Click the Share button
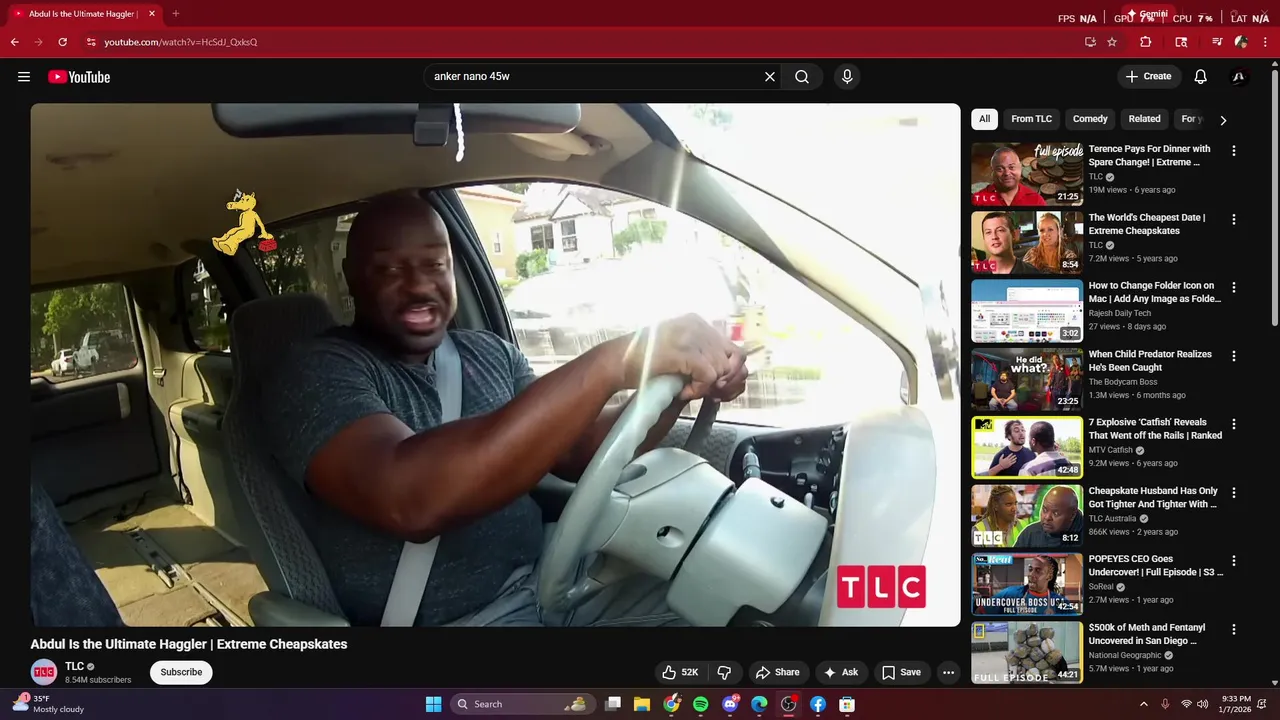This screenshot has height=720, width=1280. [x=778, y=672]
